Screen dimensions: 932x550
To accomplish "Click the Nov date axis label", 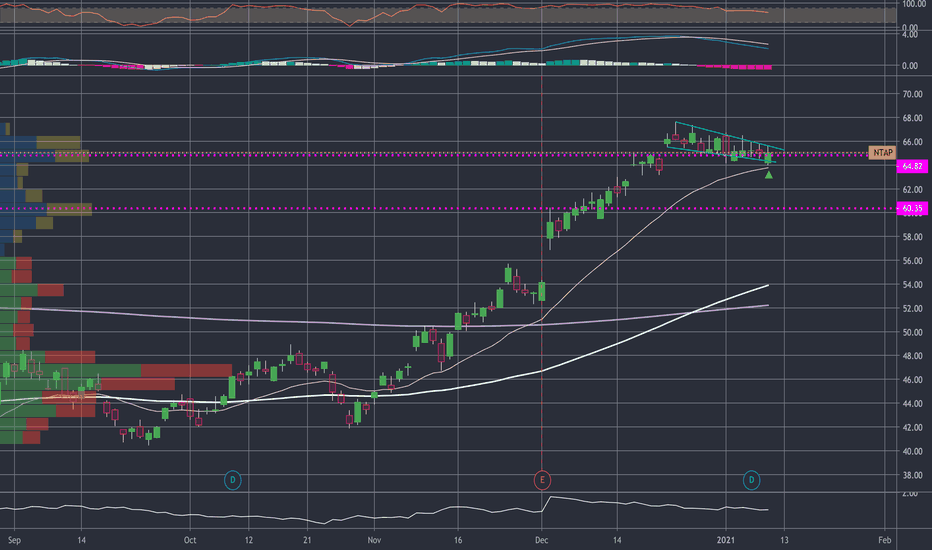I will coord(374,540).
